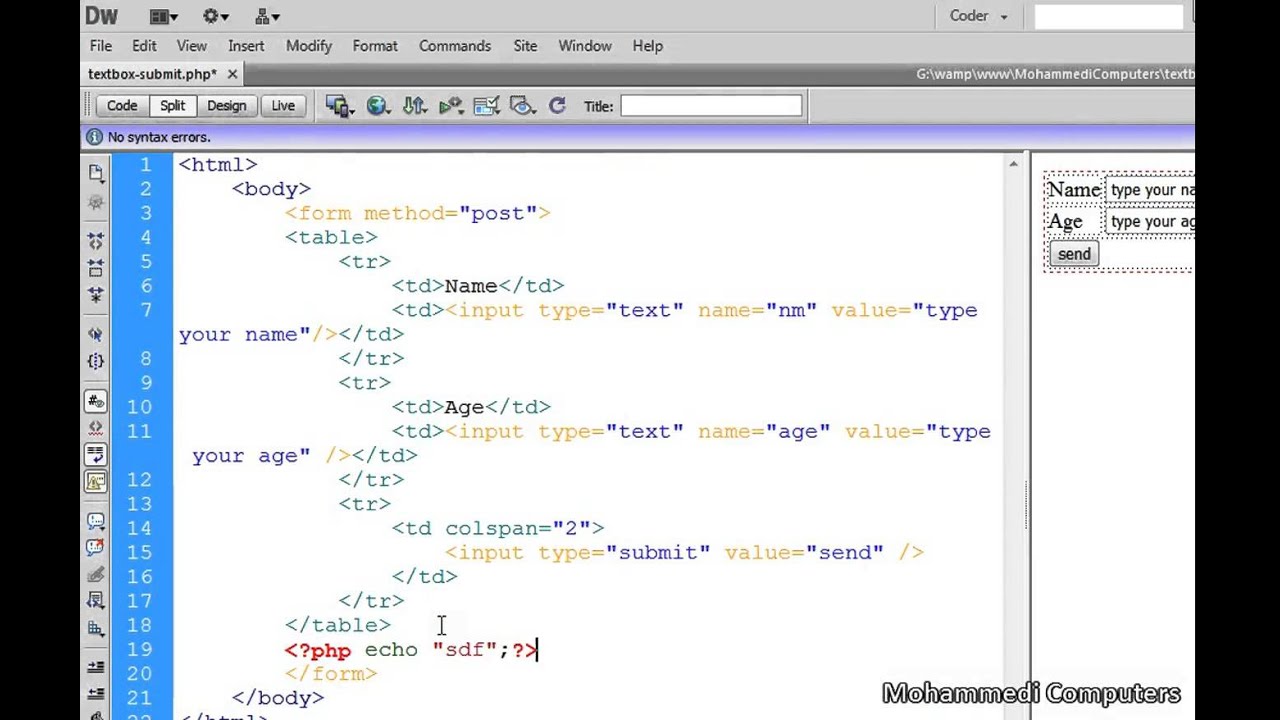Click the document Title input field
1280x720 pixels.
tap(711, 106)
